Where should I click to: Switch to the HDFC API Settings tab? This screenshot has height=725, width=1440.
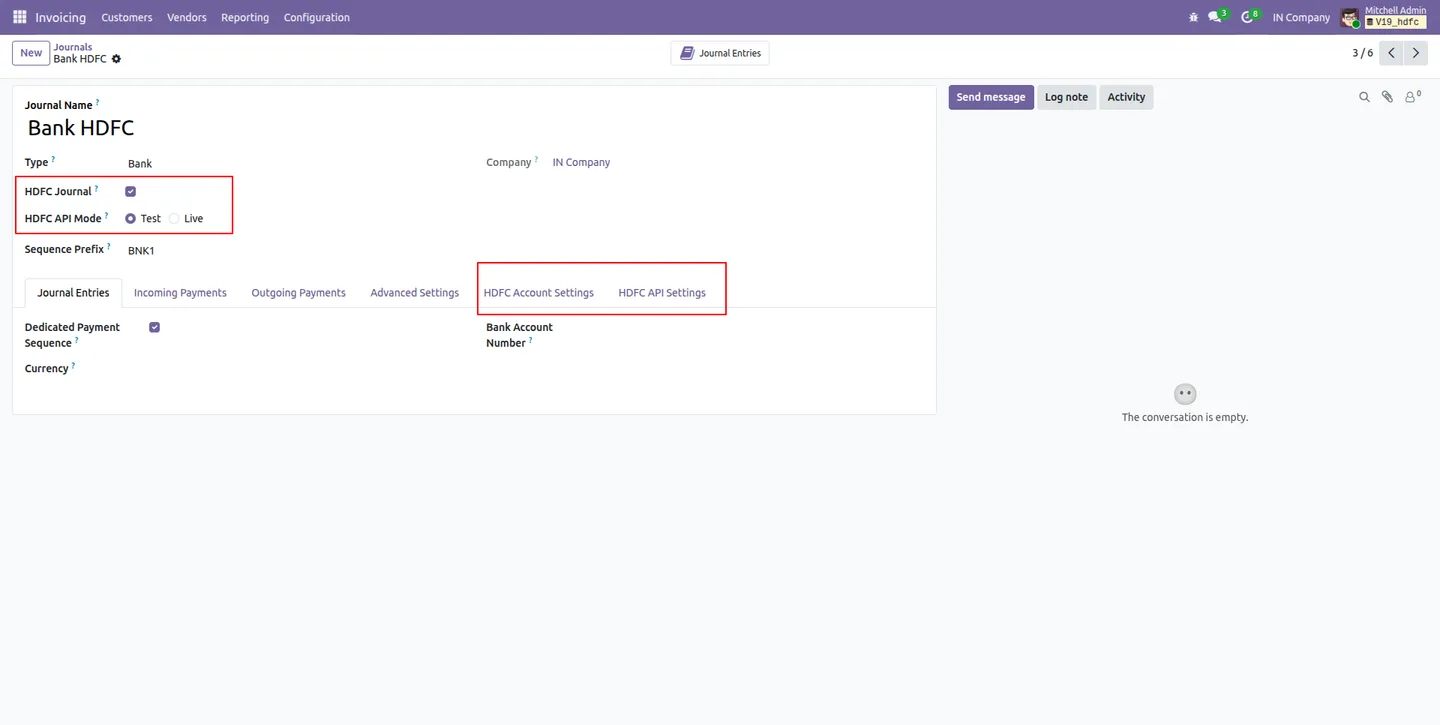tap(662, 293)
